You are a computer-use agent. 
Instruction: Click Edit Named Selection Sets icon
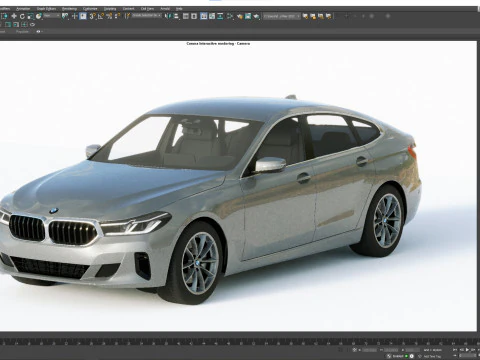point(128,16)
